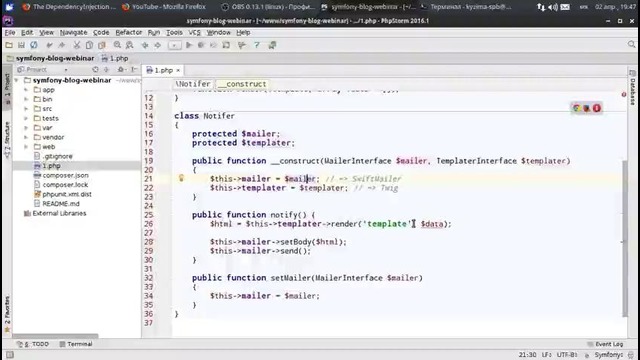Toggle the Database tool window button
Screen dimensions: 640x360
(632, 87)
